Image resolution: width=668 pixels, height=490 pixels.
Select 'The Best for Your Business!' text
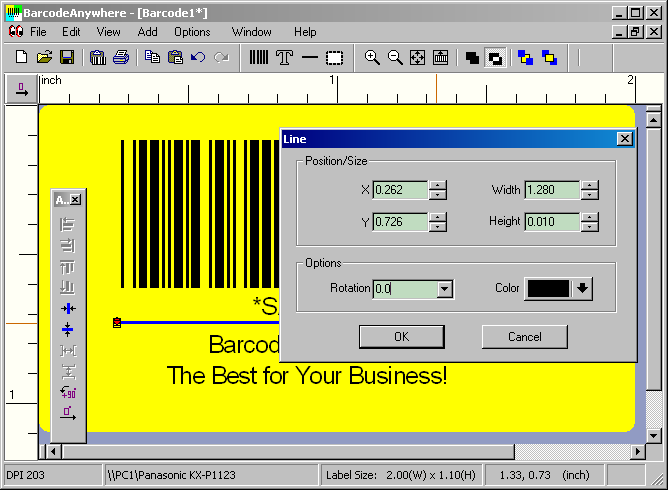pyautogui.click(x=307, y=375)
